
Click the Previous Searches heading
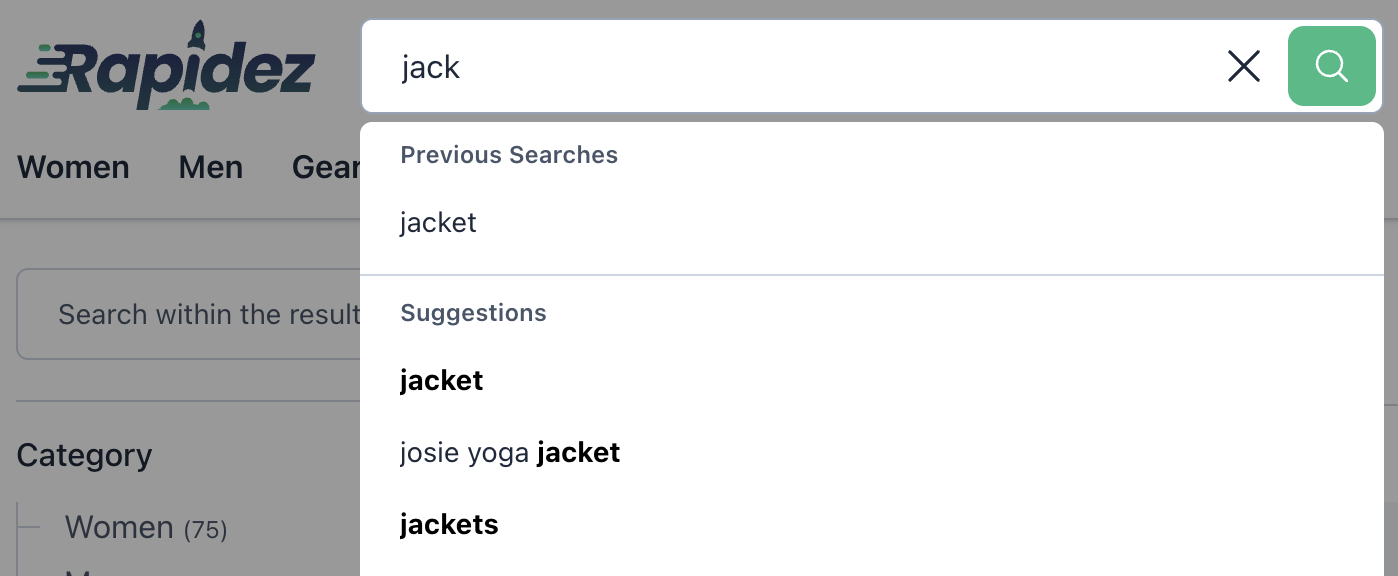pyautogui.click(x=509, y=155)
